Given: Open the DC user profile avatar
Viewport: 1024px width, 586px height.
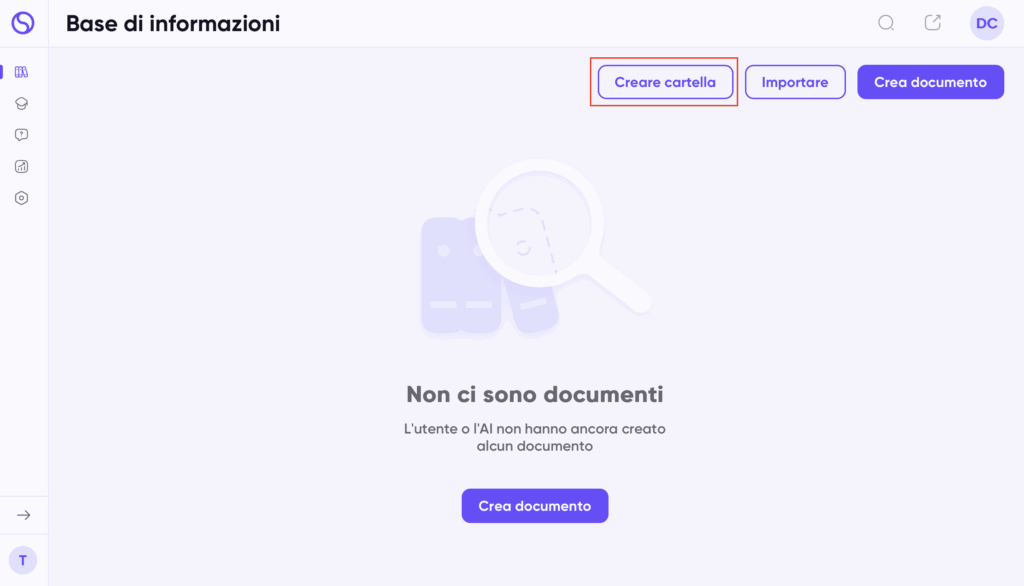Looking at the screenshot, I should coord(987,24).
